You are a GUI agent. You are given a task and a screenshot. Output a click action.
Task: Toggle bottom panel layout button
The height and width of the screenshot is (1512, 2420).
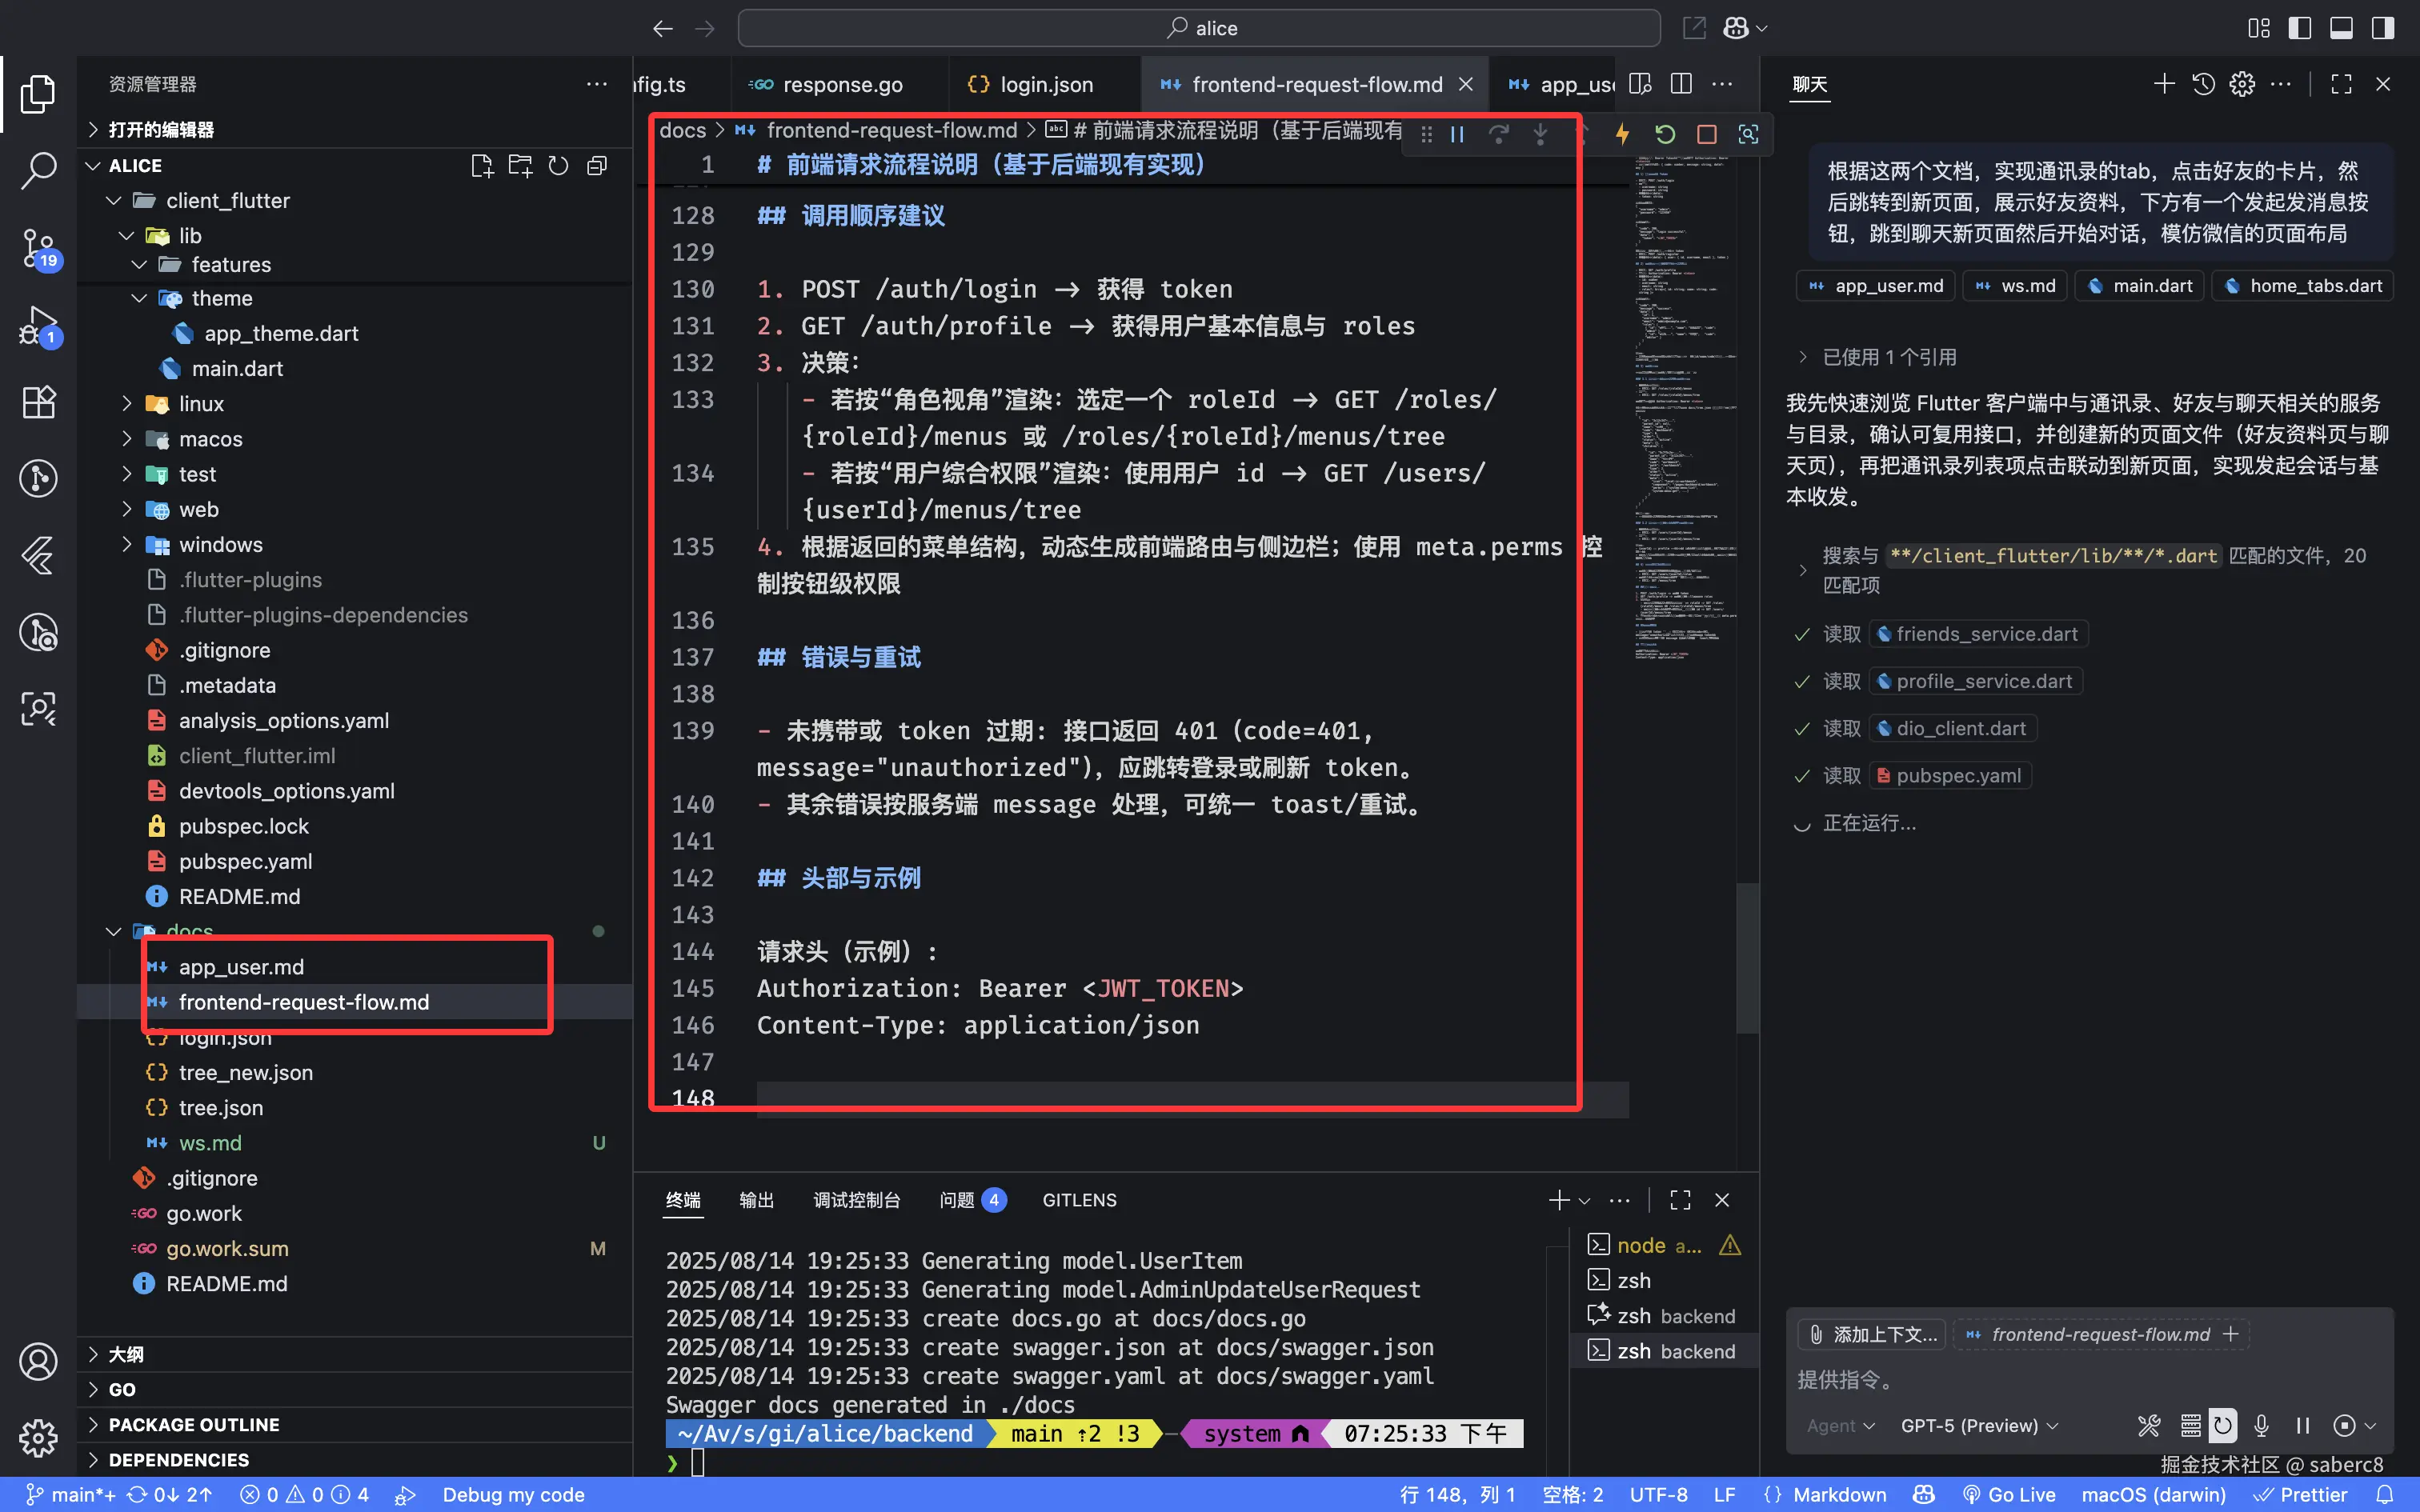[x=2341, y=28]
